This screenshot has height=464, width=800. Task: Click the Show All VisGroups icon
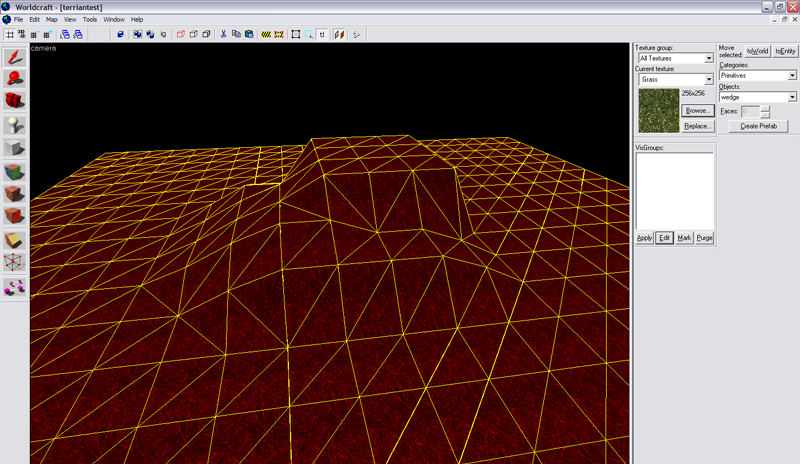coord(206,34)
